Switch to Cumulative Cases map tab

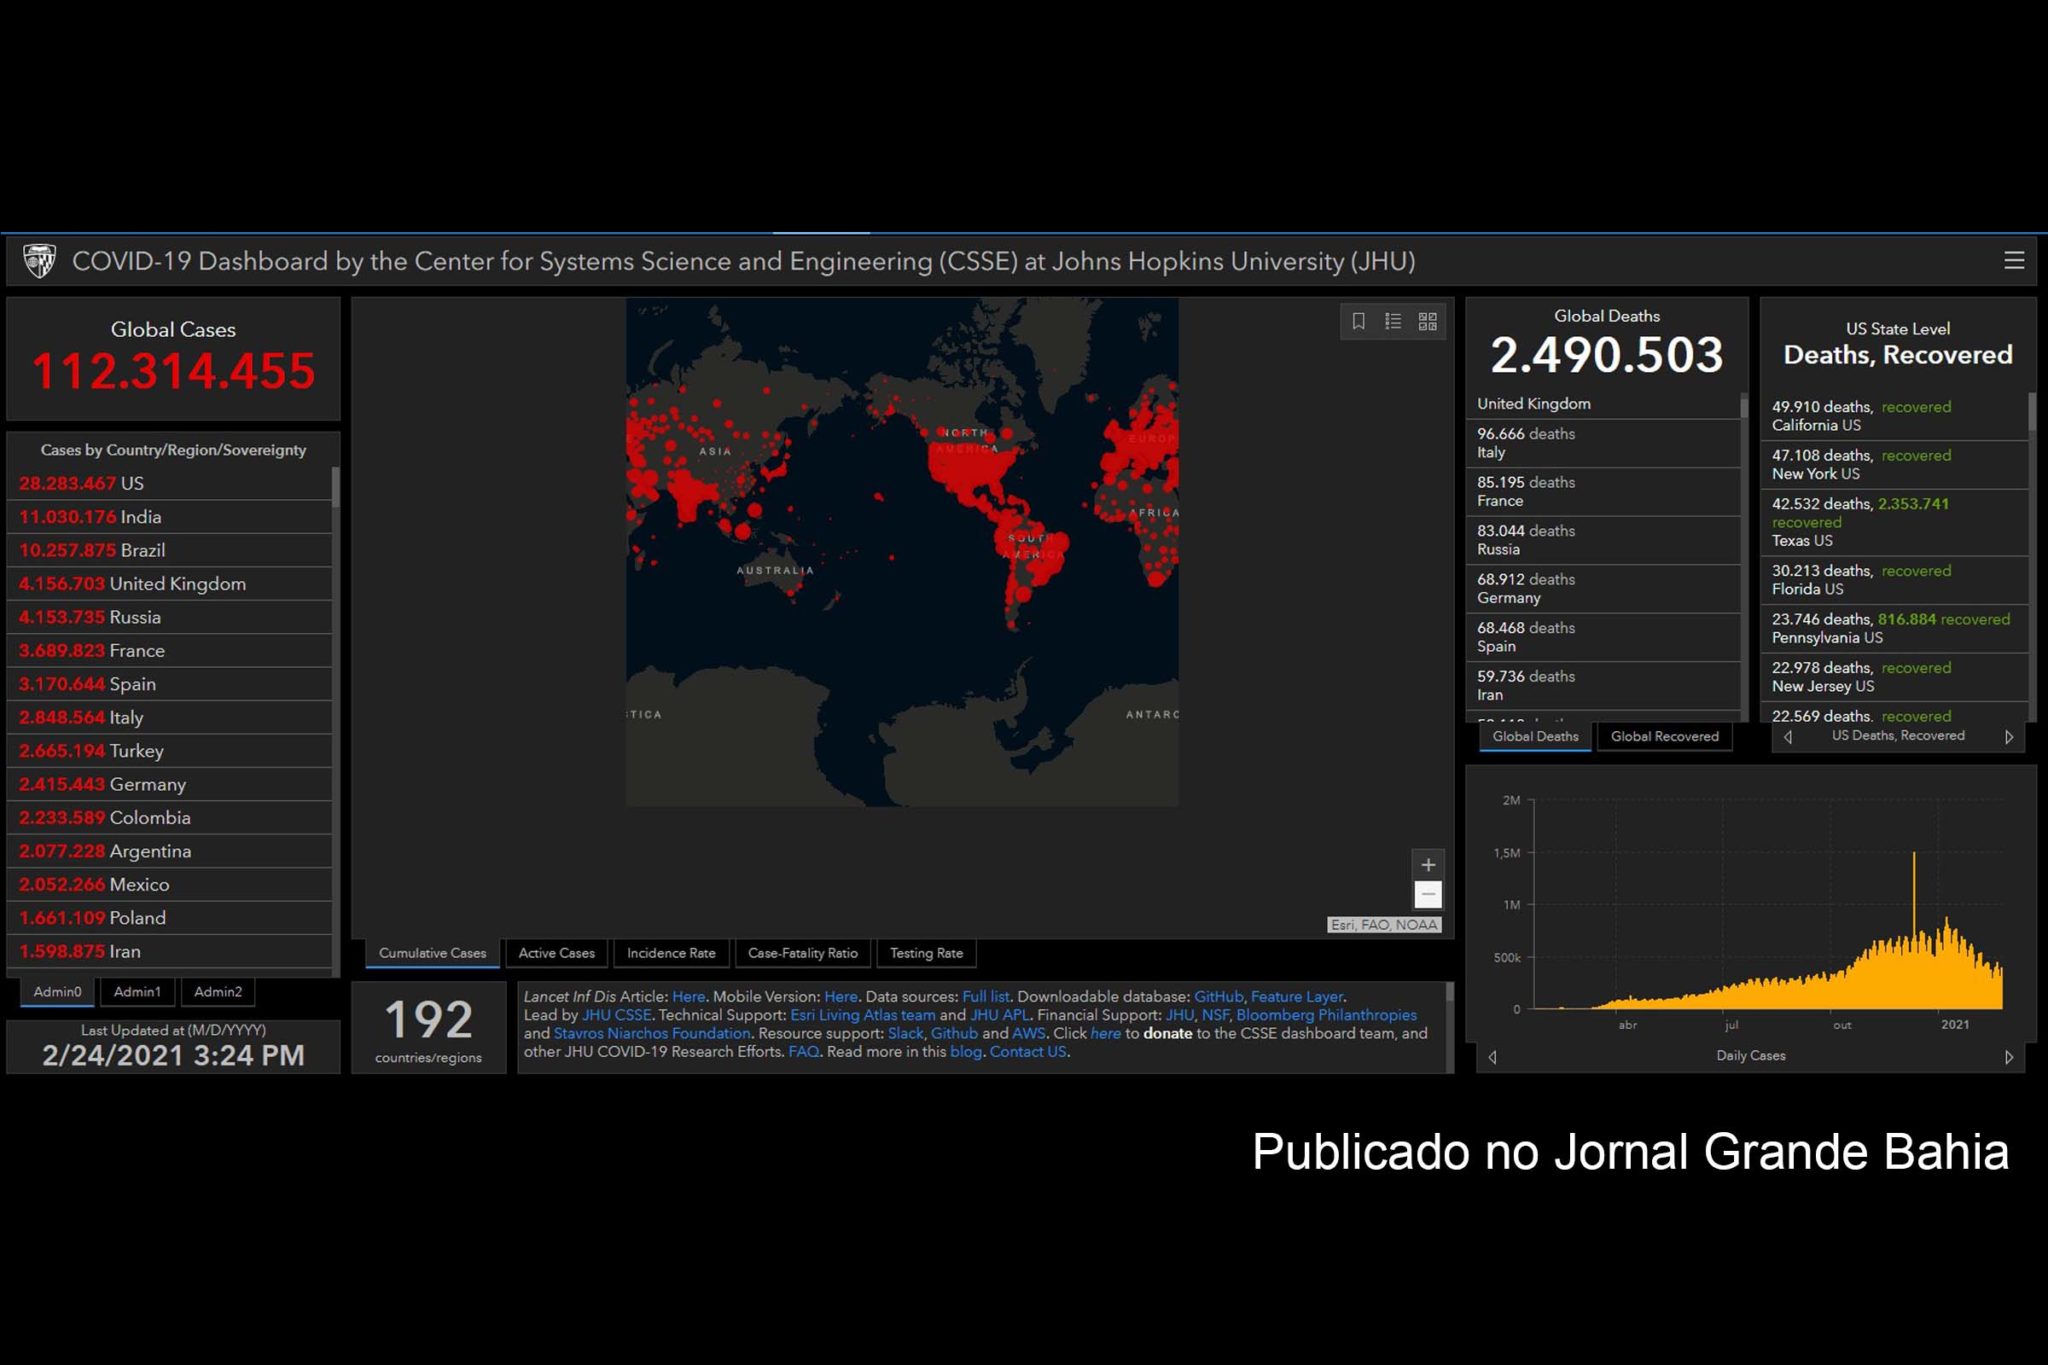(x=432, y=953)
